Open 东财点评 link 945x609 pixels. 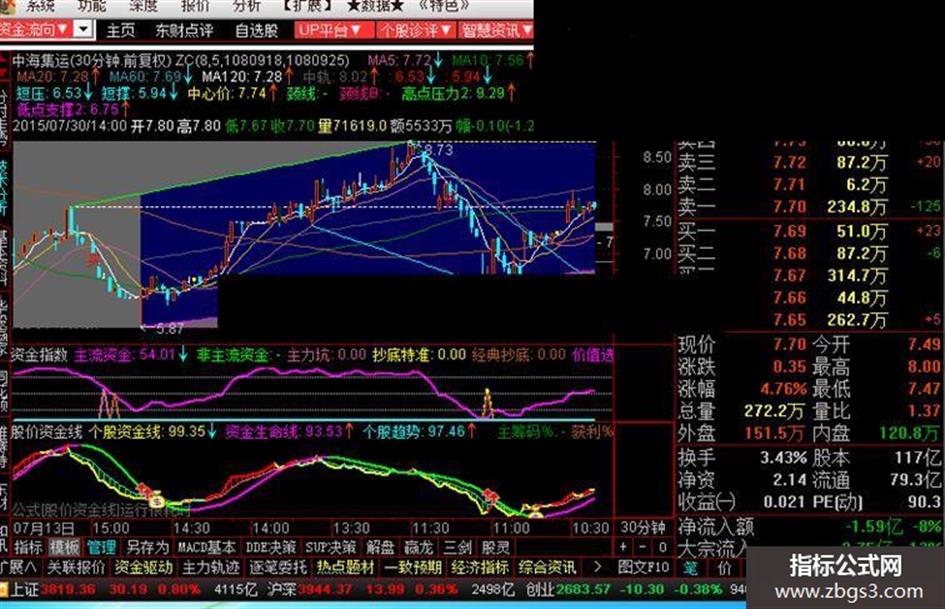184,30
